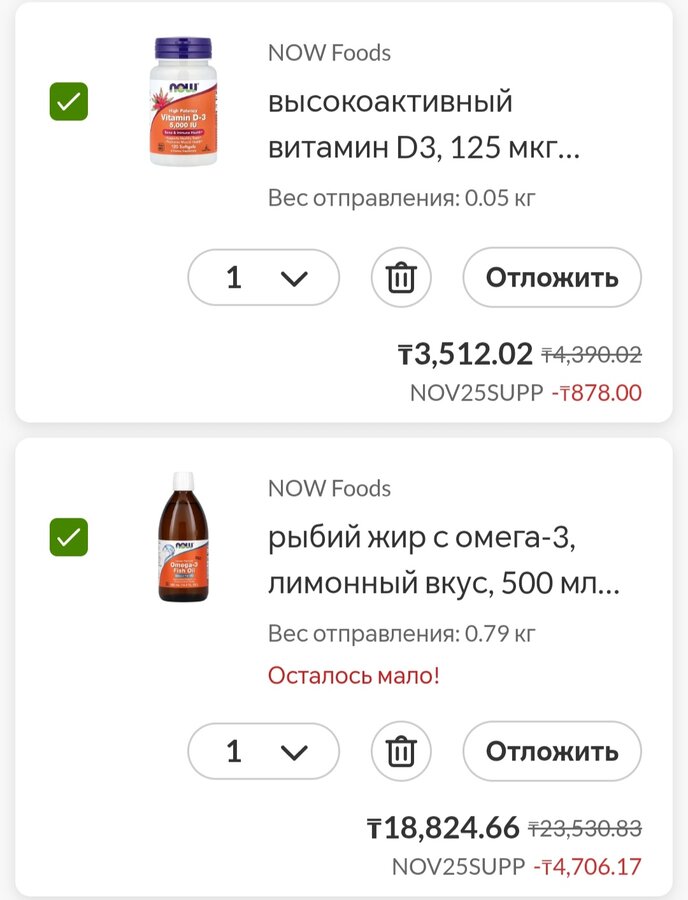
Task: Open product title 'высокоактивный витамин D3'
Action: (424, 125)
